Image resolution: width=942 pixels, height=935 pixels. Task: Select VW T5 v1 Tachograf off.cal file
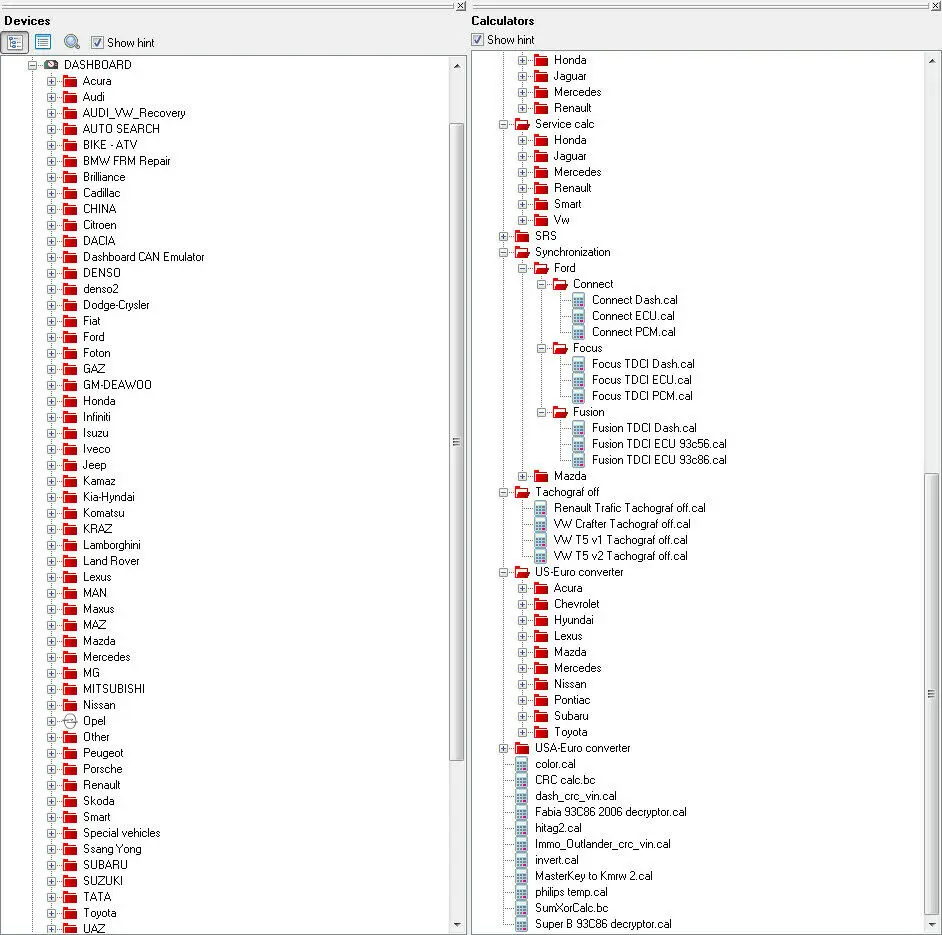coord(621,540)
